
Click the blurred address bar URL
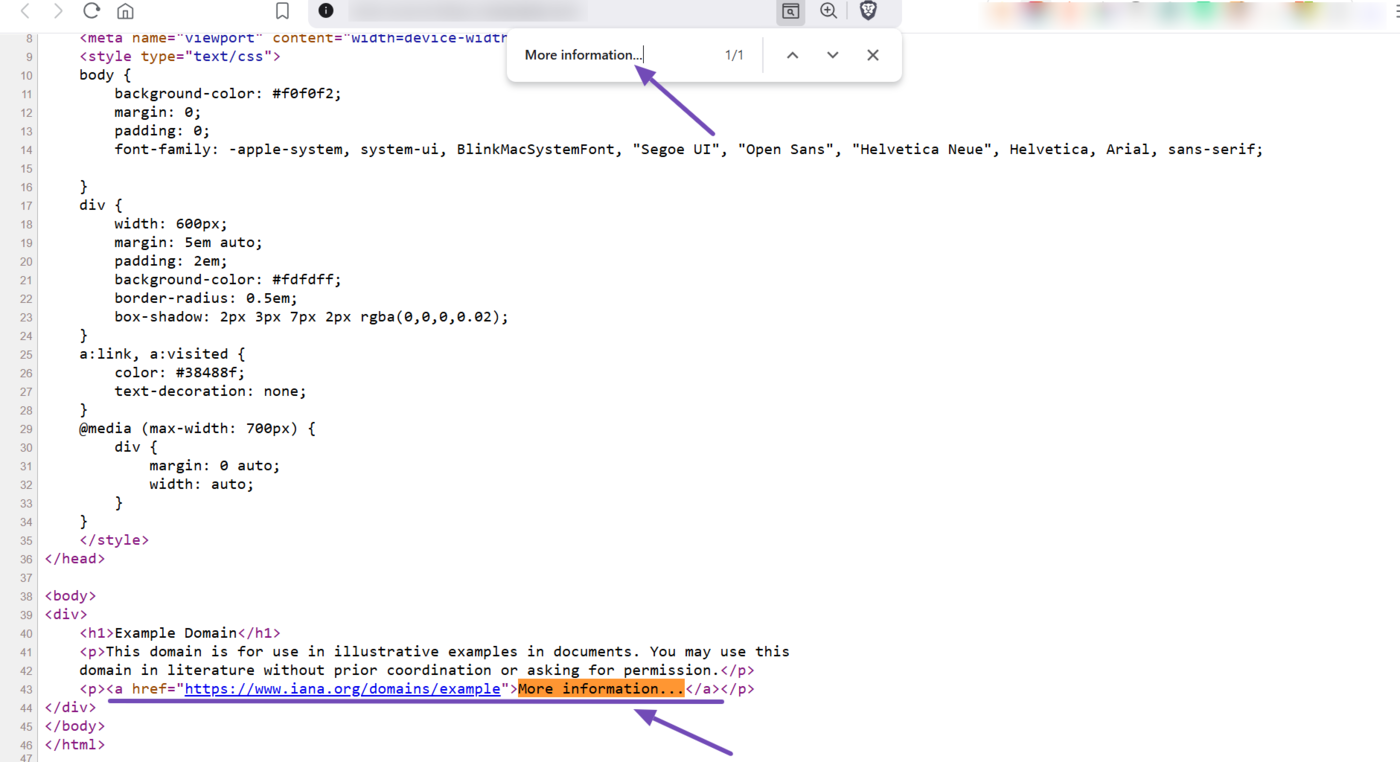(x=465, y=11)
